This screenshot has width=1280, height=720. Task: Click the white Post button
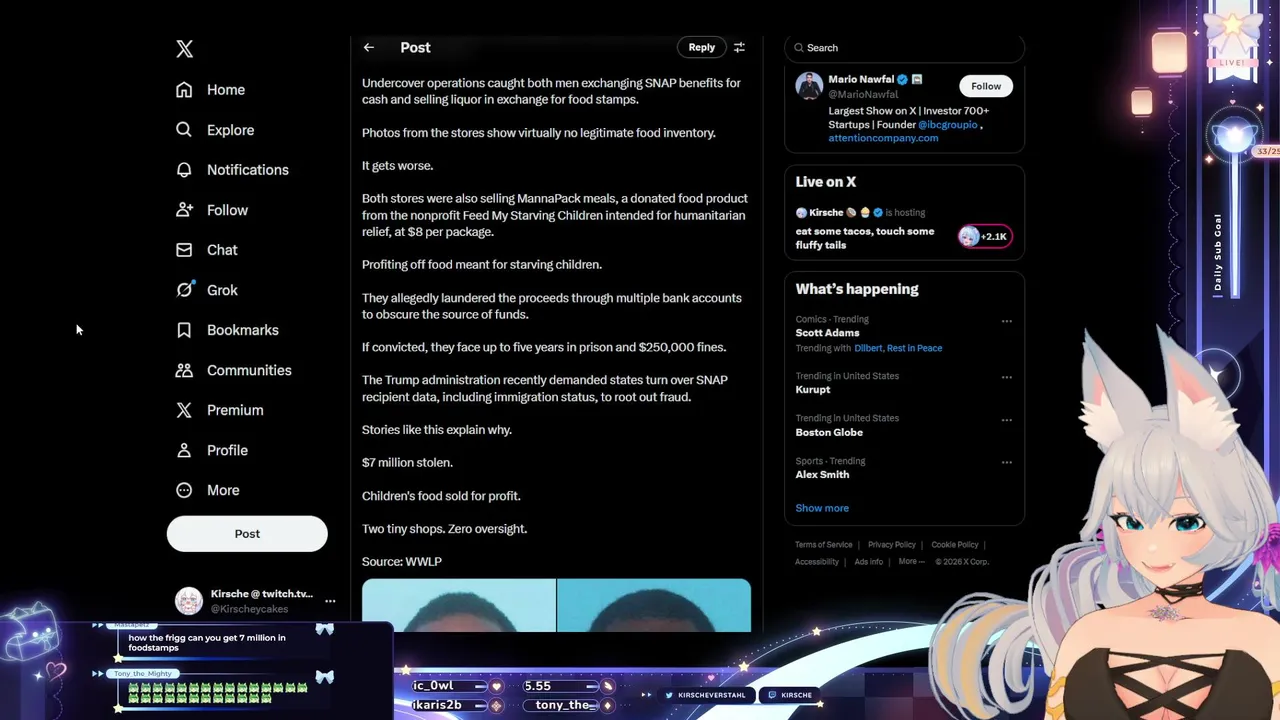click(247, 534)
